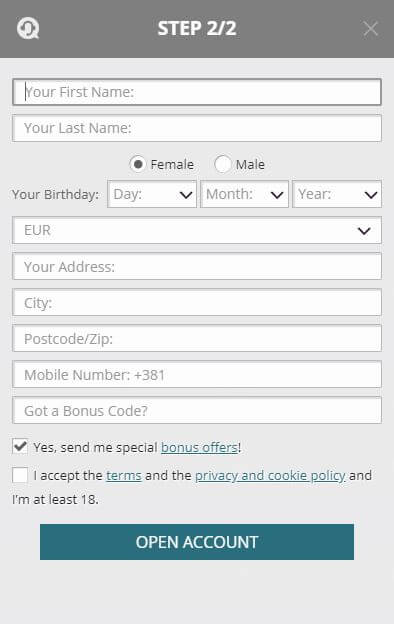Select the Female radio button
The image size is (394, 624).
(138, 164)
